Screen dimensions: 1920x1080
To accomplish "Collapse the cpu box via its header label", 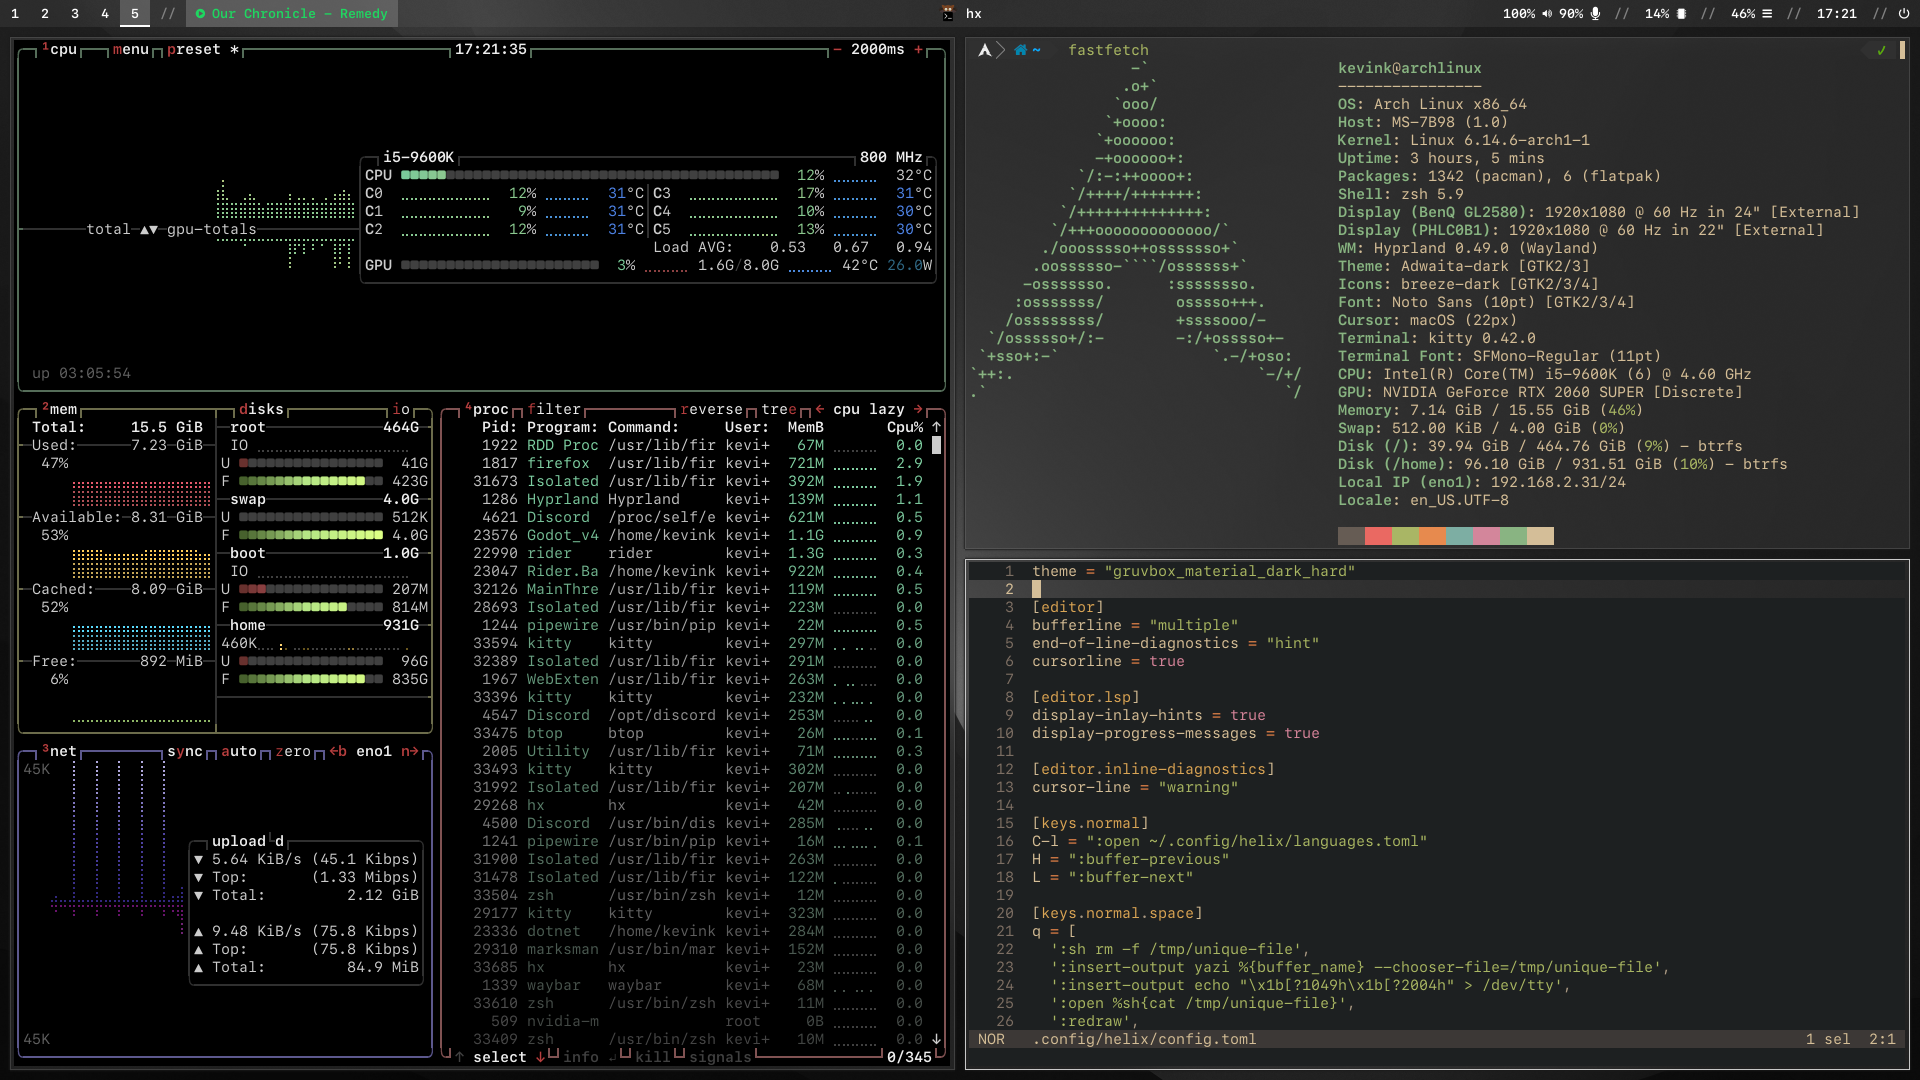I will (x=61, y=49).
